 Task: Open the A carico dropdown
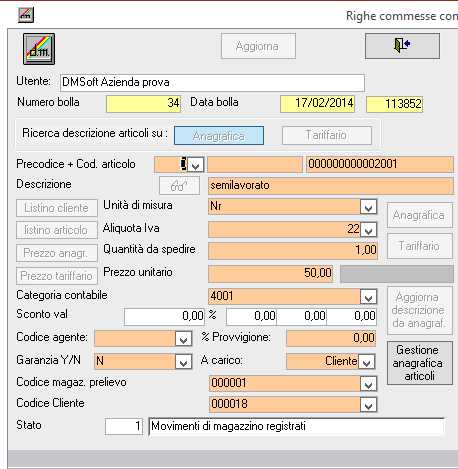[366, 362]
